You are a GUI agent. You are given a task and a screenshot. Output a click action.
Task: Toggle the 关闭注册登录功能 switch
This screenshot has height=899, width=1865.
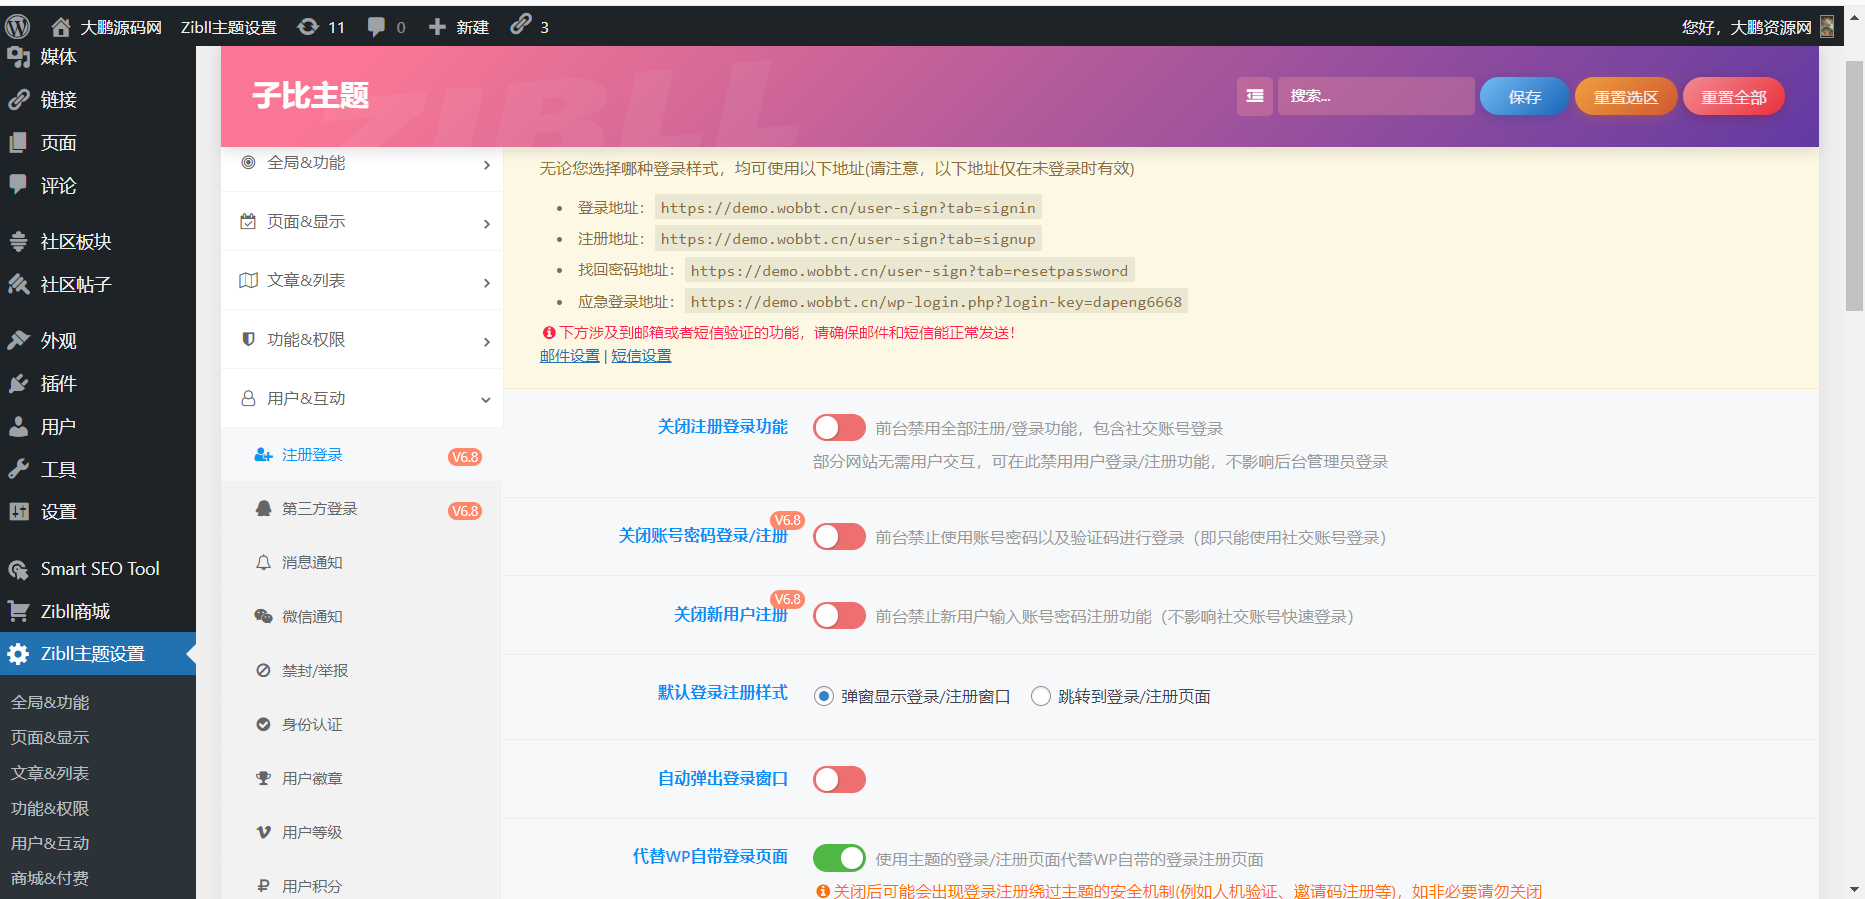pos(839,428)
